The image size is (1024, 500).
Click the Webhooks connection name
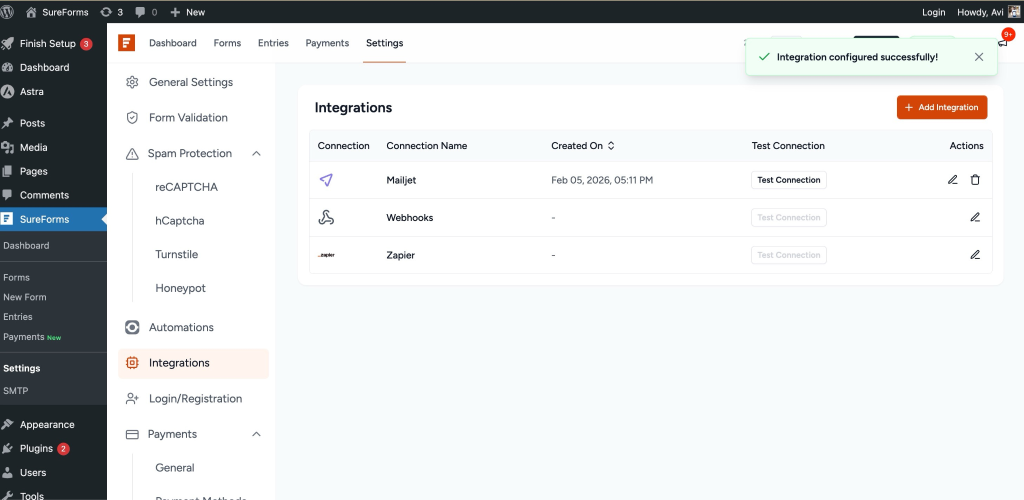[409, 217]
